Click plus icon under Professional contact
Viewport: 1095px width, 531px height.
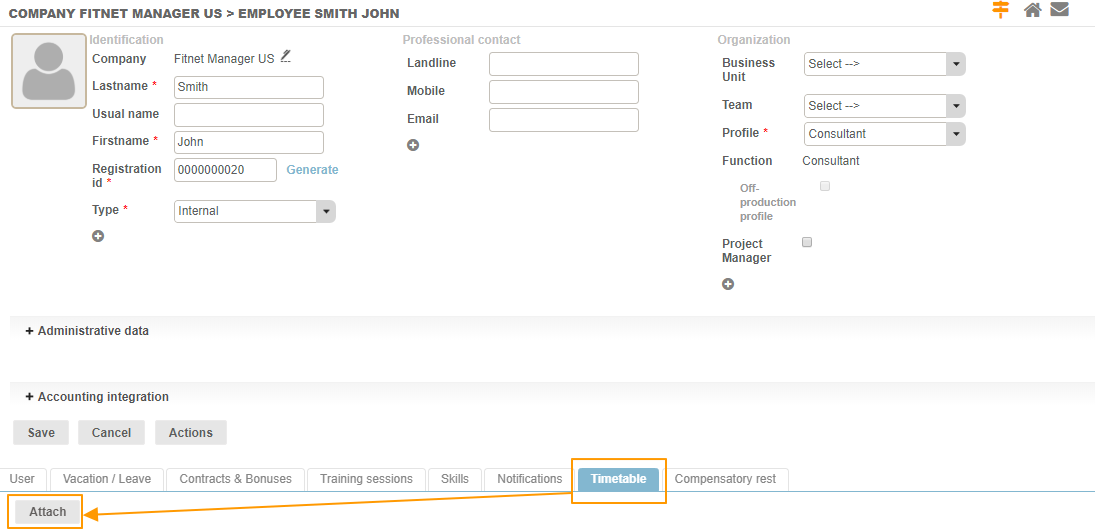[413, 145]
